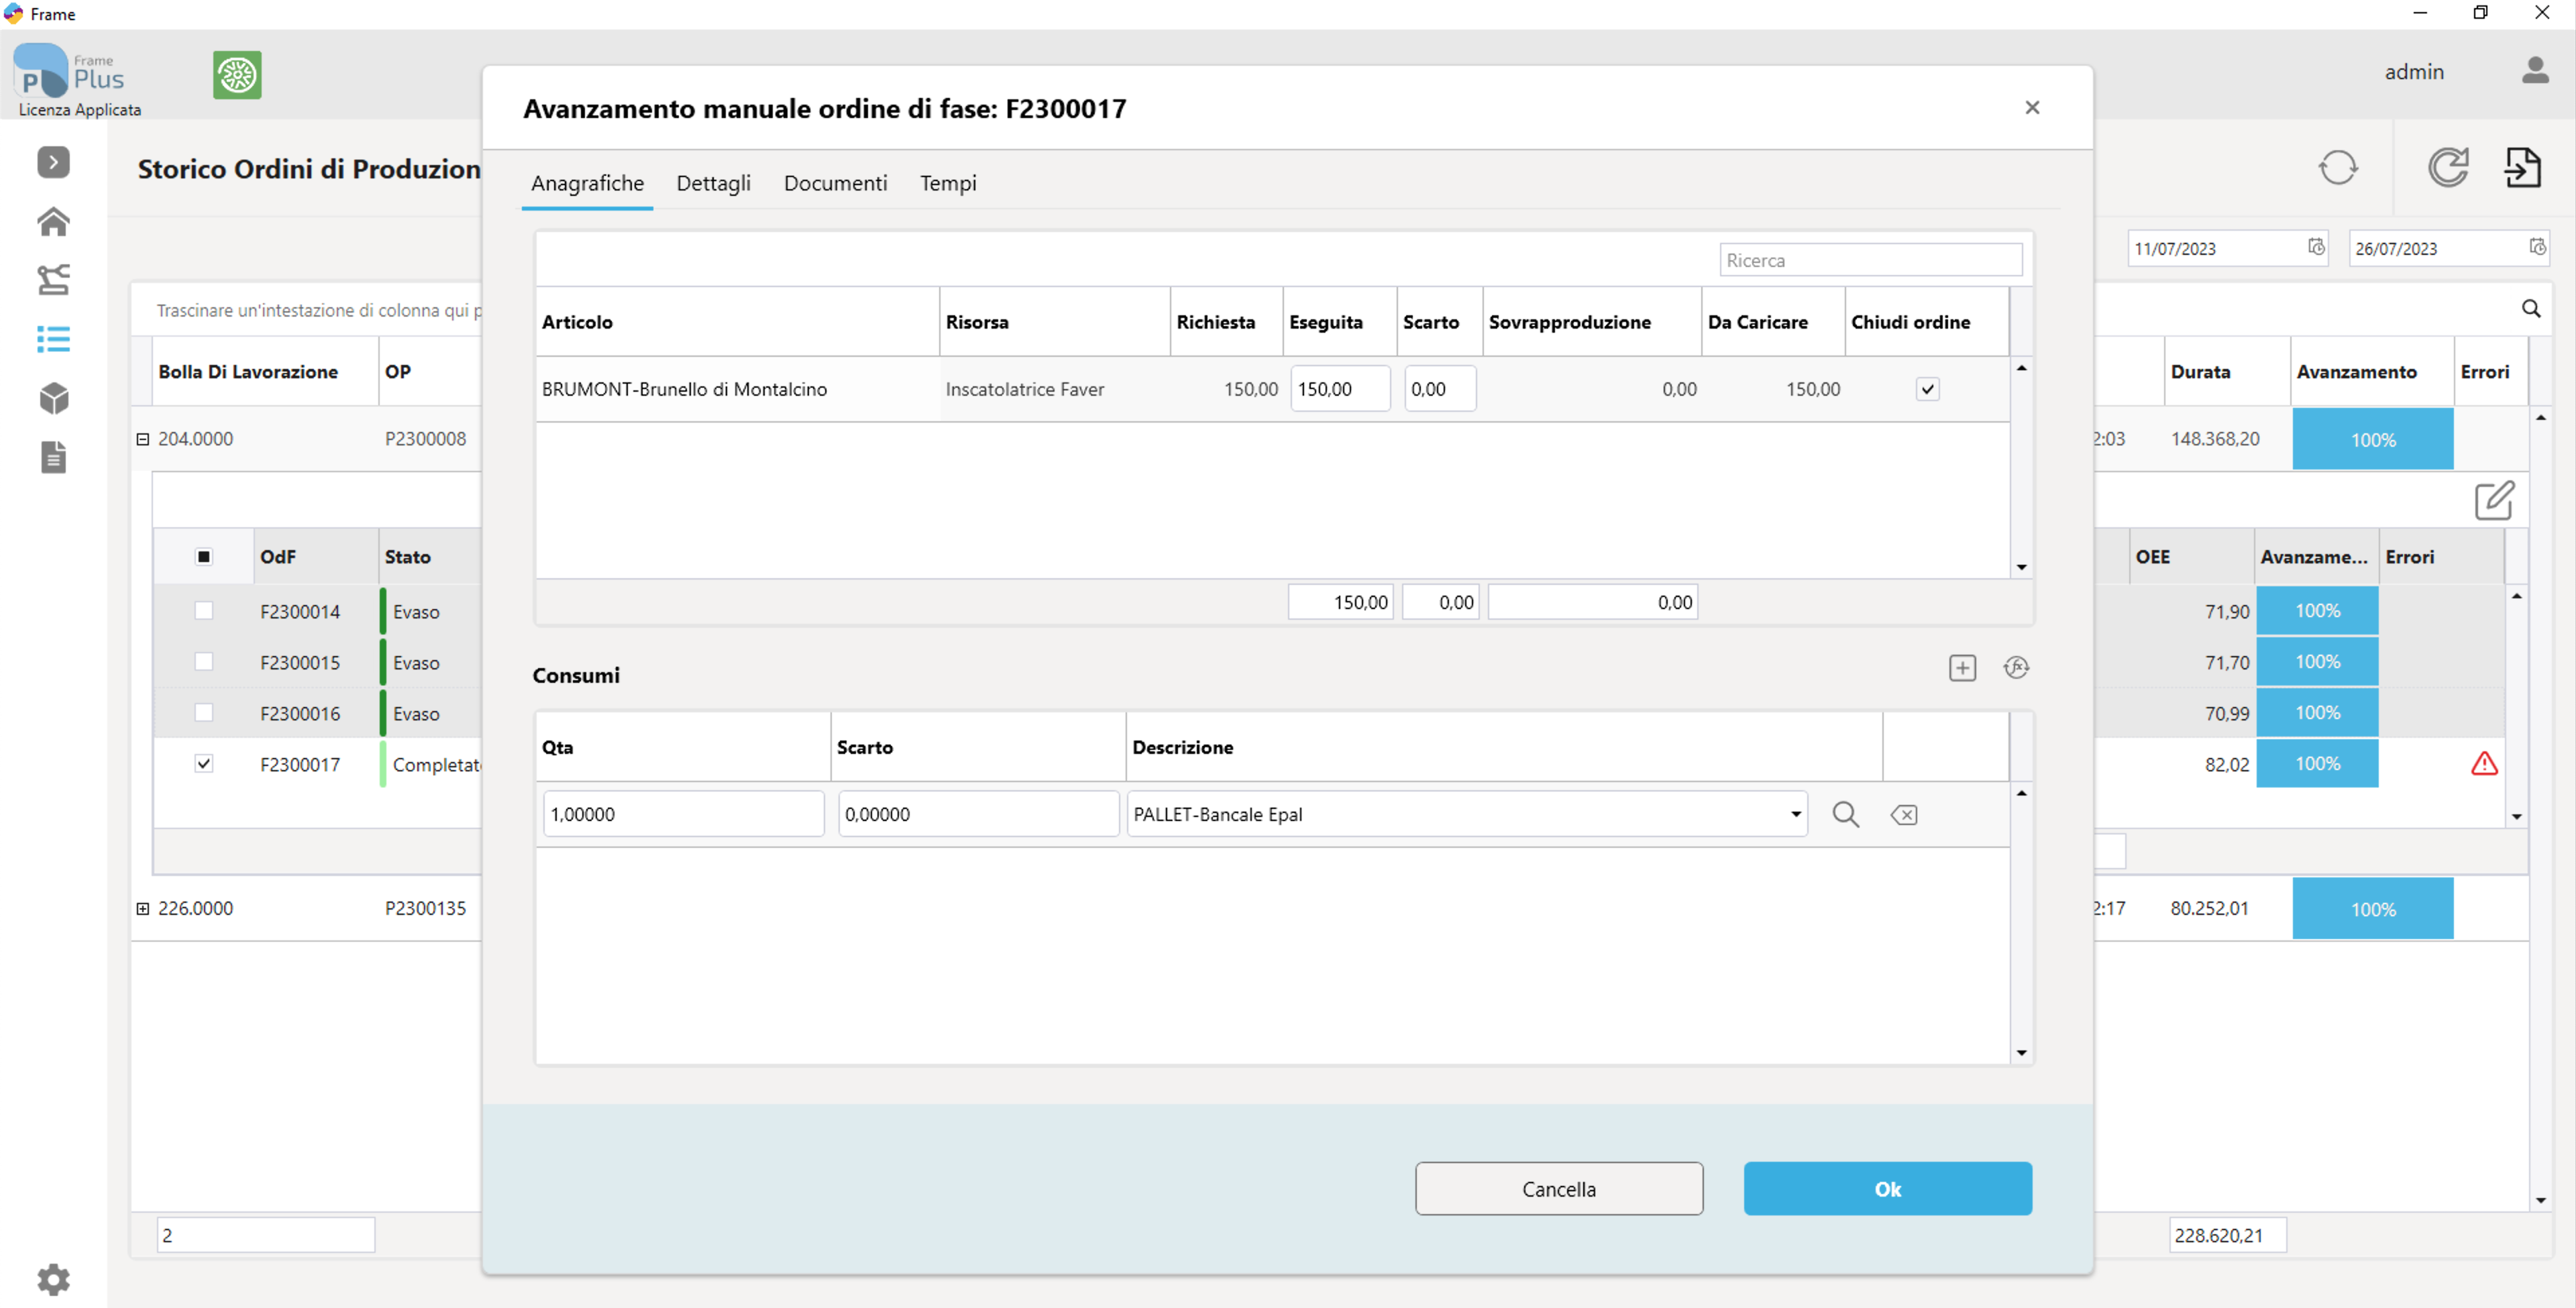Collapse the 204.0000 row
This screenshot has width=2576, height=1308.
(x=142, y=439)
